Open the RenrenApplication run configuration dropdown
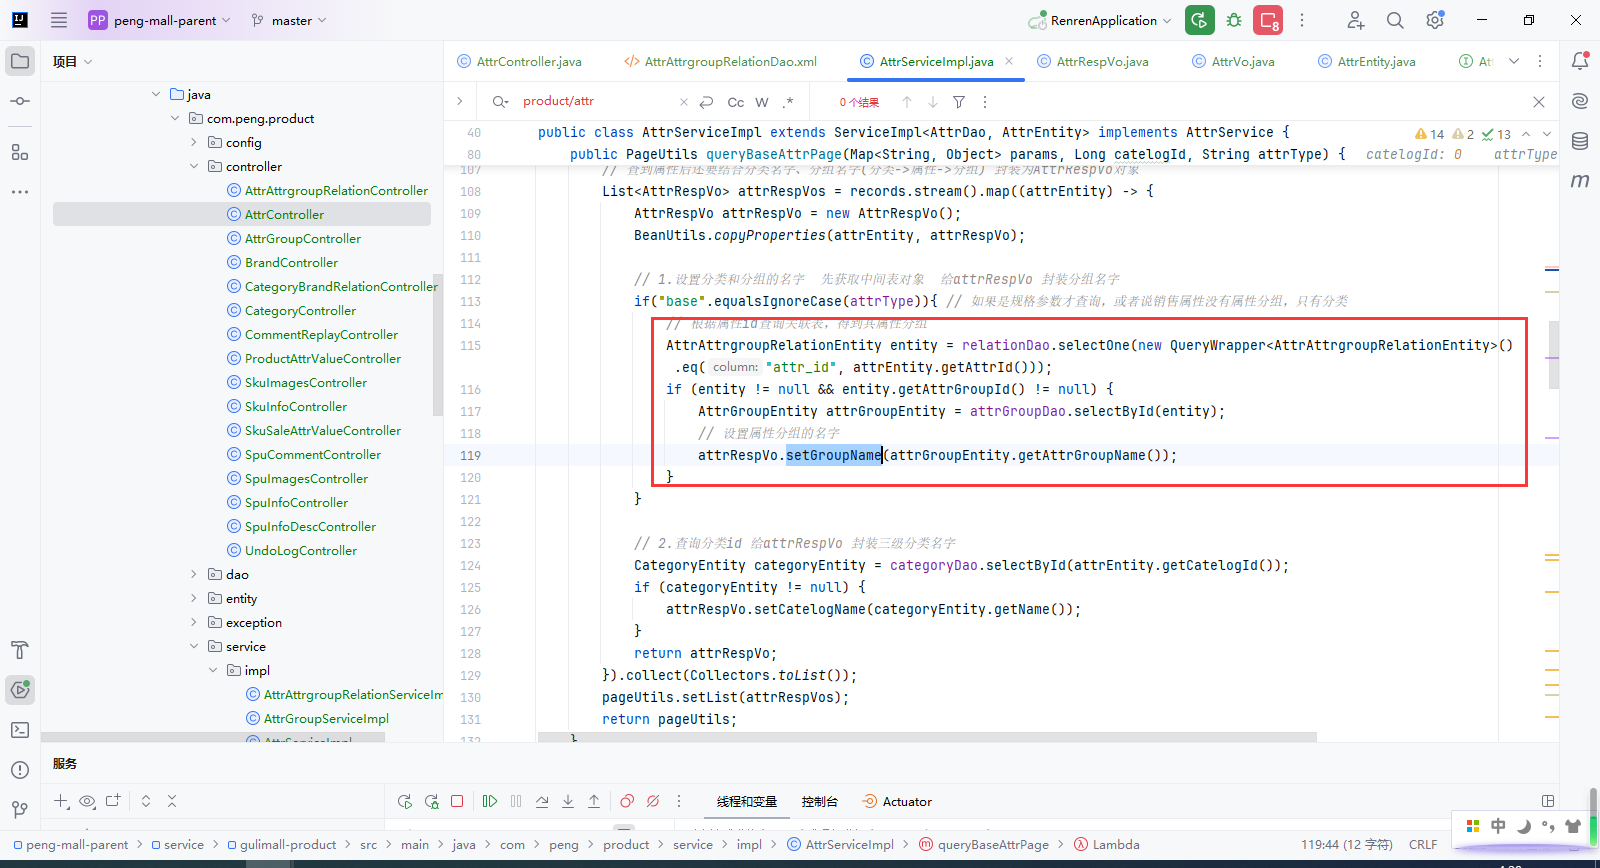1600x868 pixels. coord(1100,20)
